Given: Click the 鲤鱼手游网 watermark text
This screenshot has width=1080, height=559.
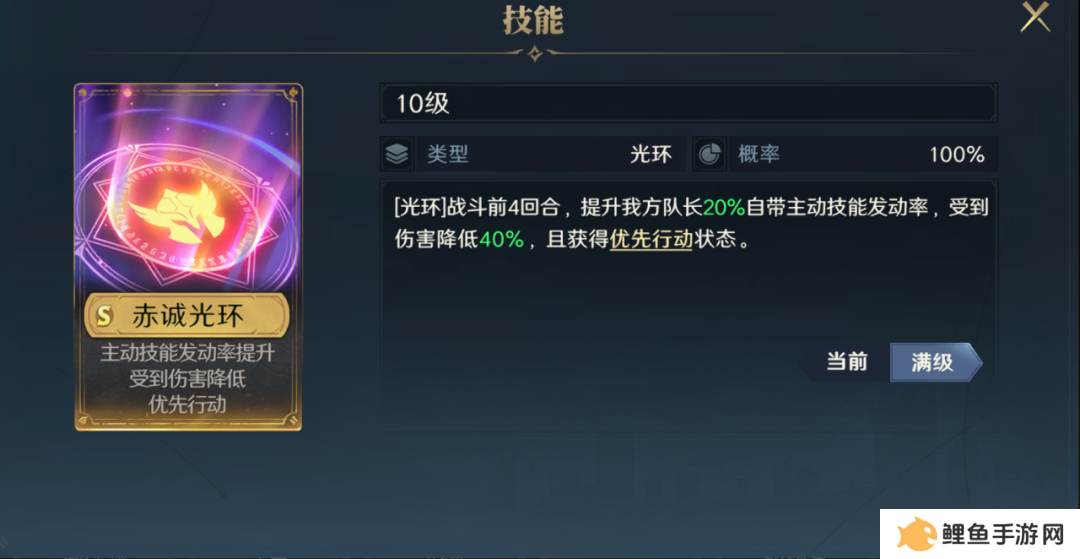Looking at the screenshot, I should click(x=1003, y=535).
